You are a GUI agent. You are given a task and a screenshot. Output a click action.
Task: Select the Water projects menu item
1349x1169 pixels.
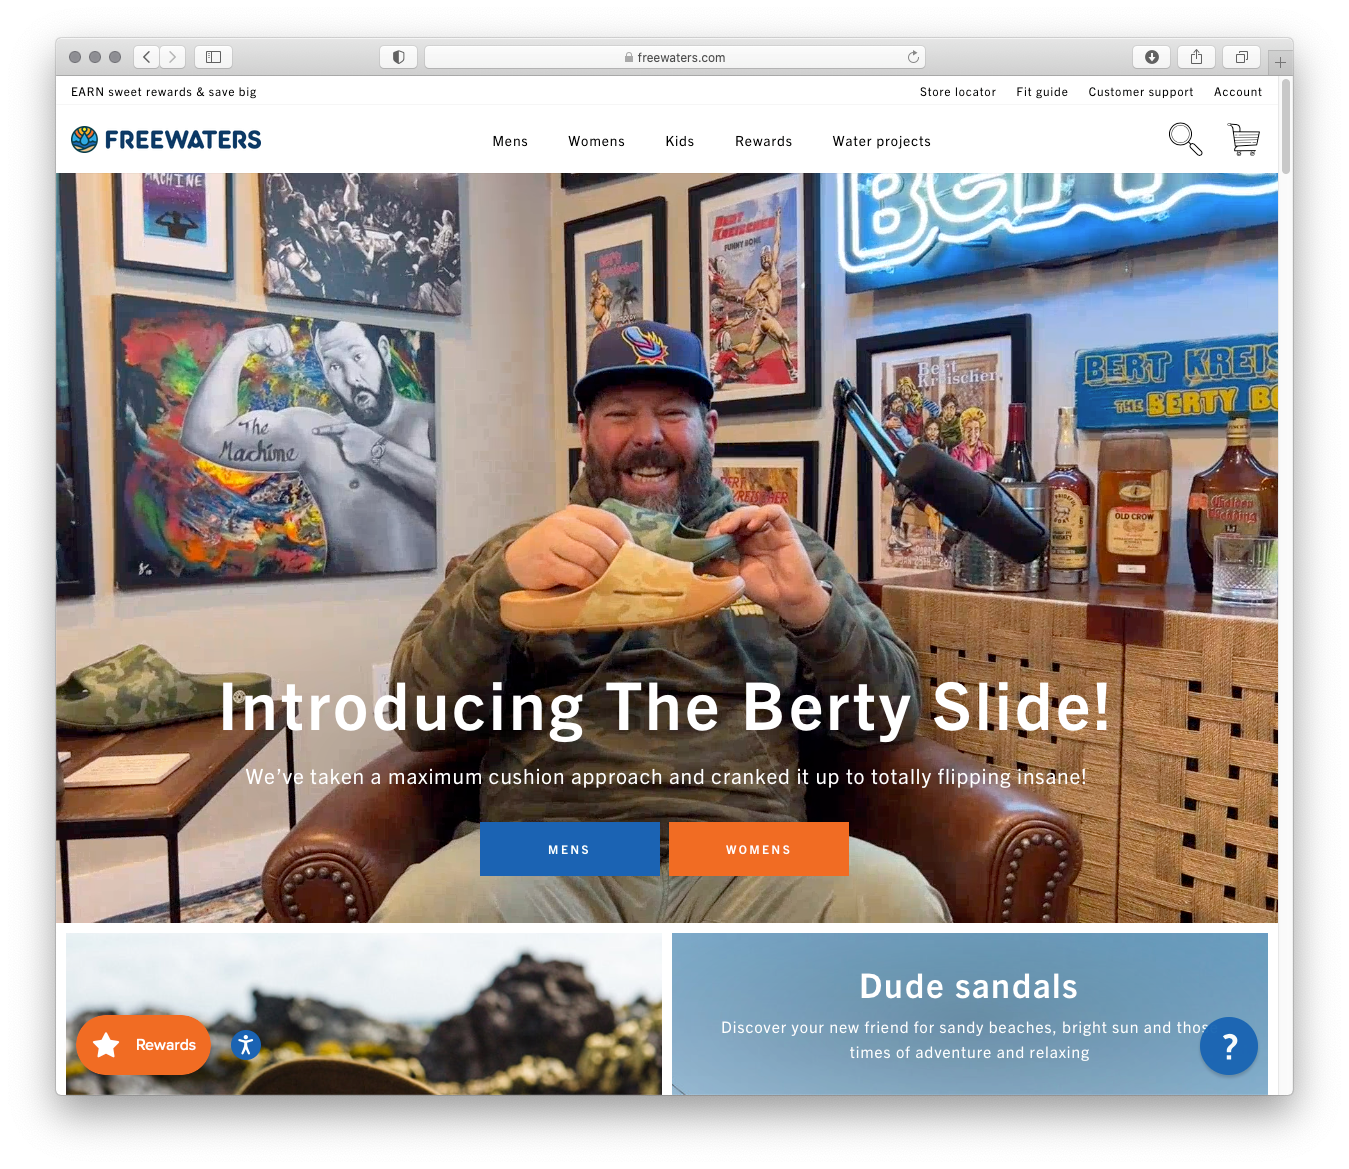(881, 141)
